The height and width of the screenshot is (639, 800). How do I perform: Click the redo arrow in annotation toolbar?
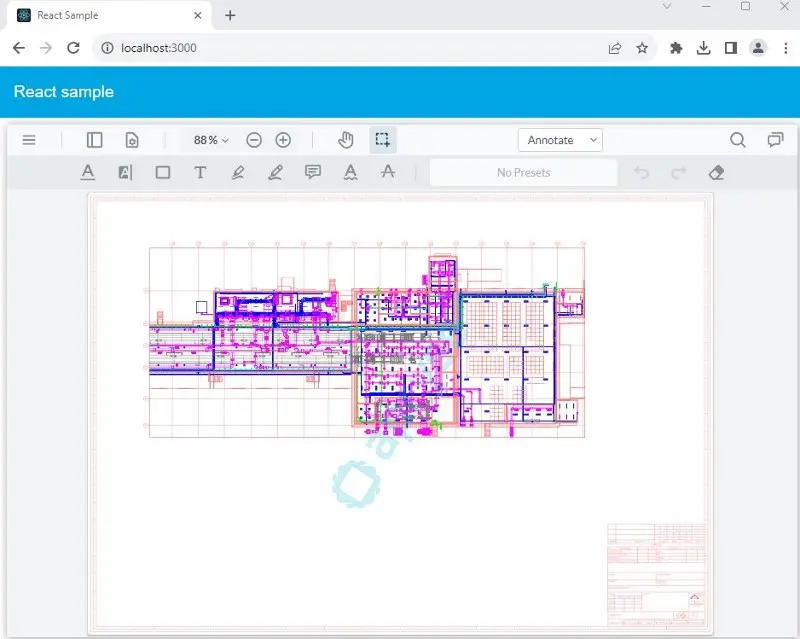point(679,173)
